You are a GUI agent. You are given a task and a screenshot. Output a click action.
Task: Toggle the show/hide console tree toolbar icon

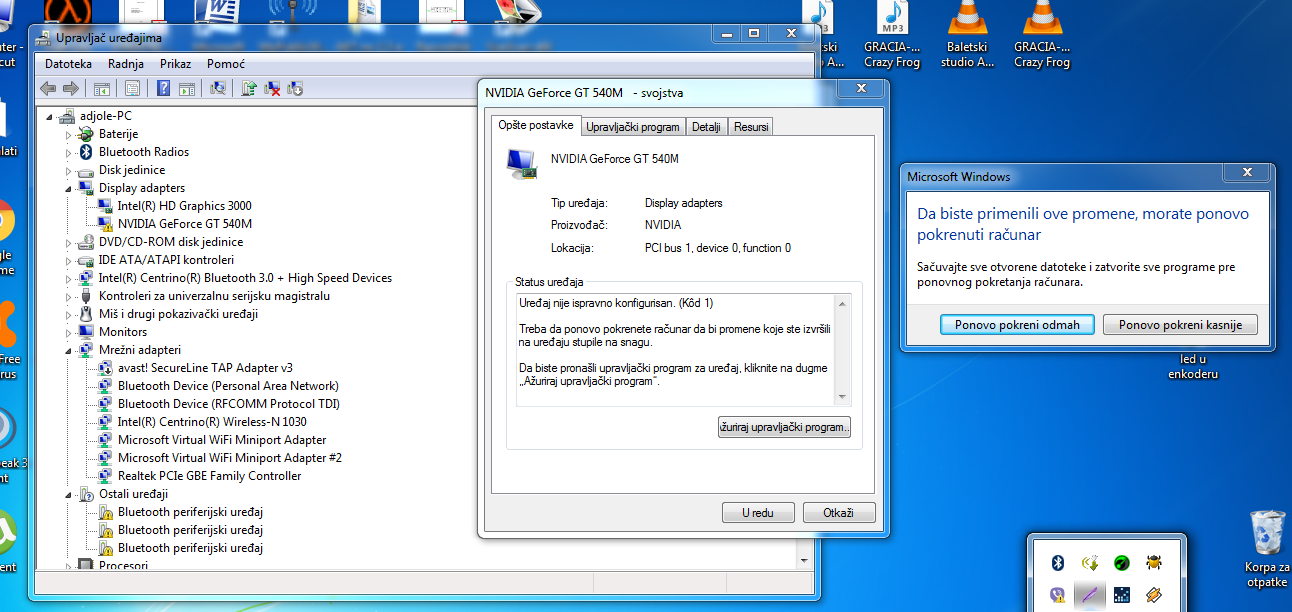tap(101, 89)
